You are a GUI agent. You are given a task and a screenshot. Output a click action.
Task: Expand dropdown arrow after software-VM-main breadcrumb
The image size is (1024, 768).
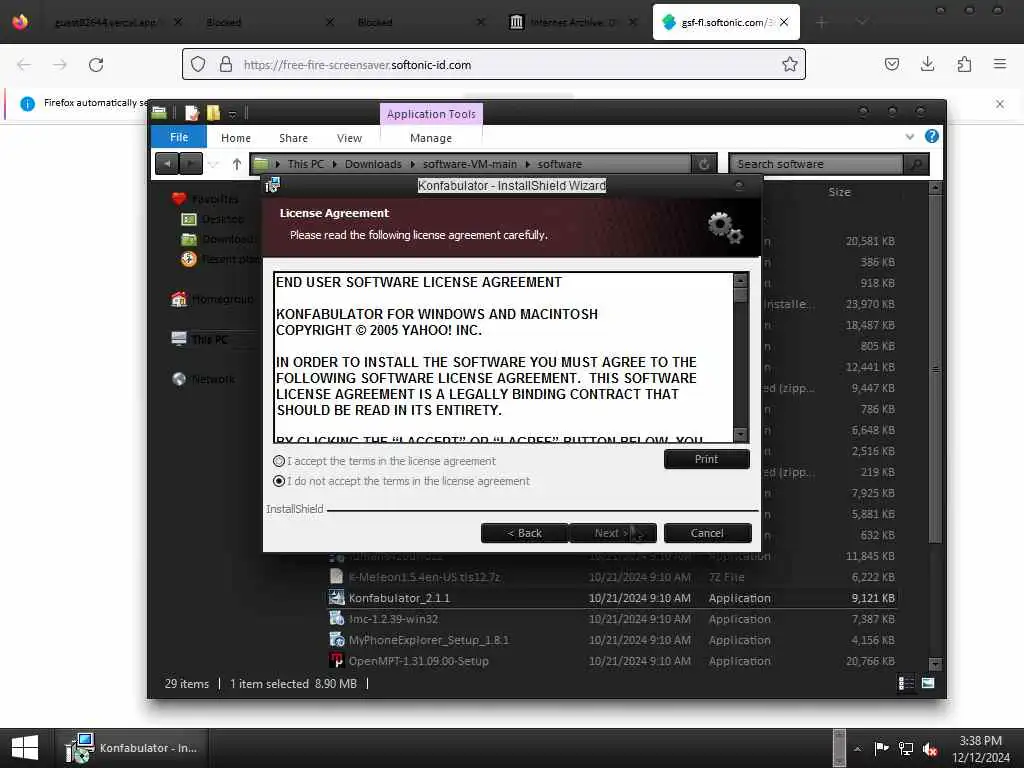tap(527, 164)
